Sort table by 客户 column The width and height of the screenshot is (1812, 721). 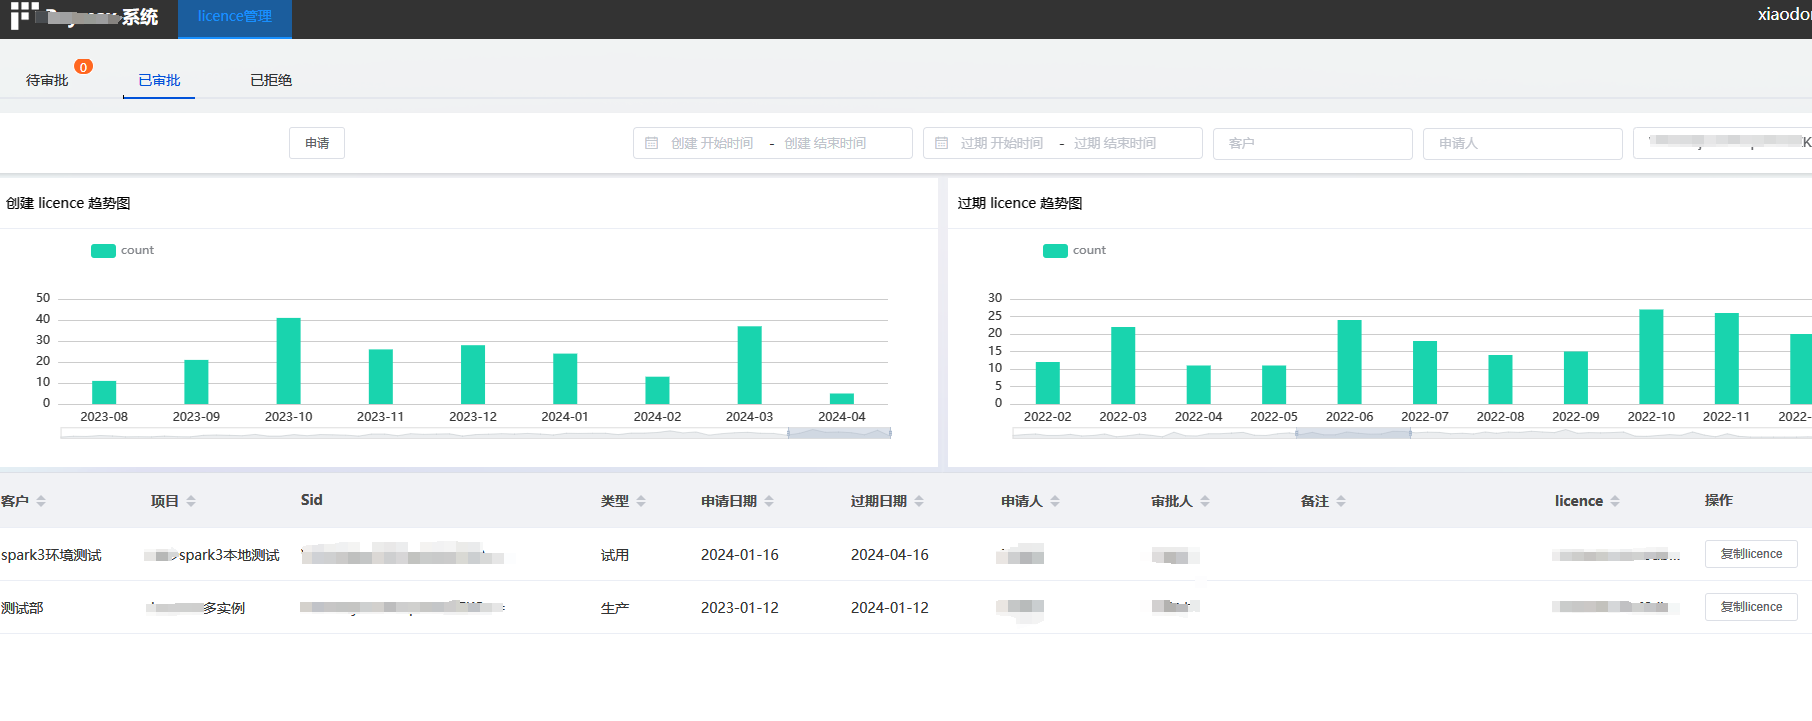point(41,501)
